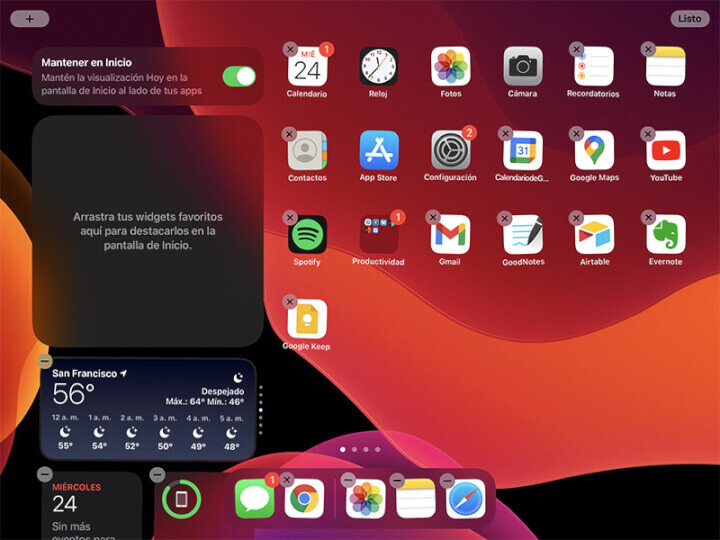Delete Home-screen Notas app using its X badge

[648, 49]
